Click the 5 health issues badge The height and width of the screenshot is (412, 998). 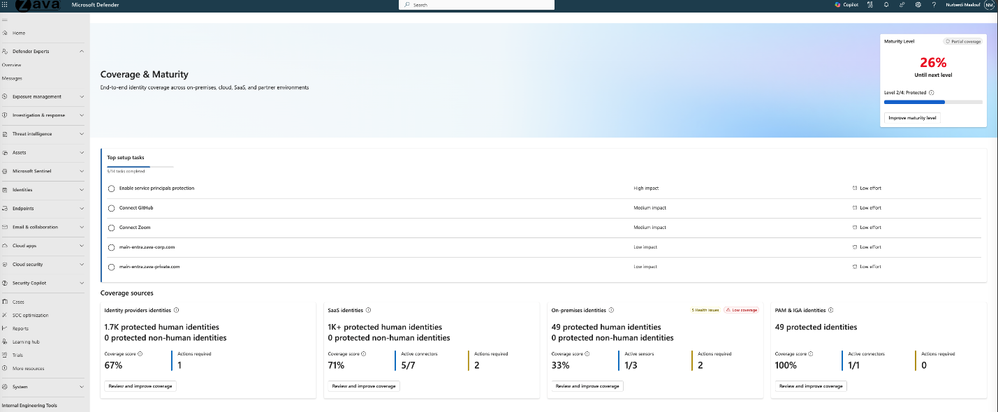(x=705, y=310)
